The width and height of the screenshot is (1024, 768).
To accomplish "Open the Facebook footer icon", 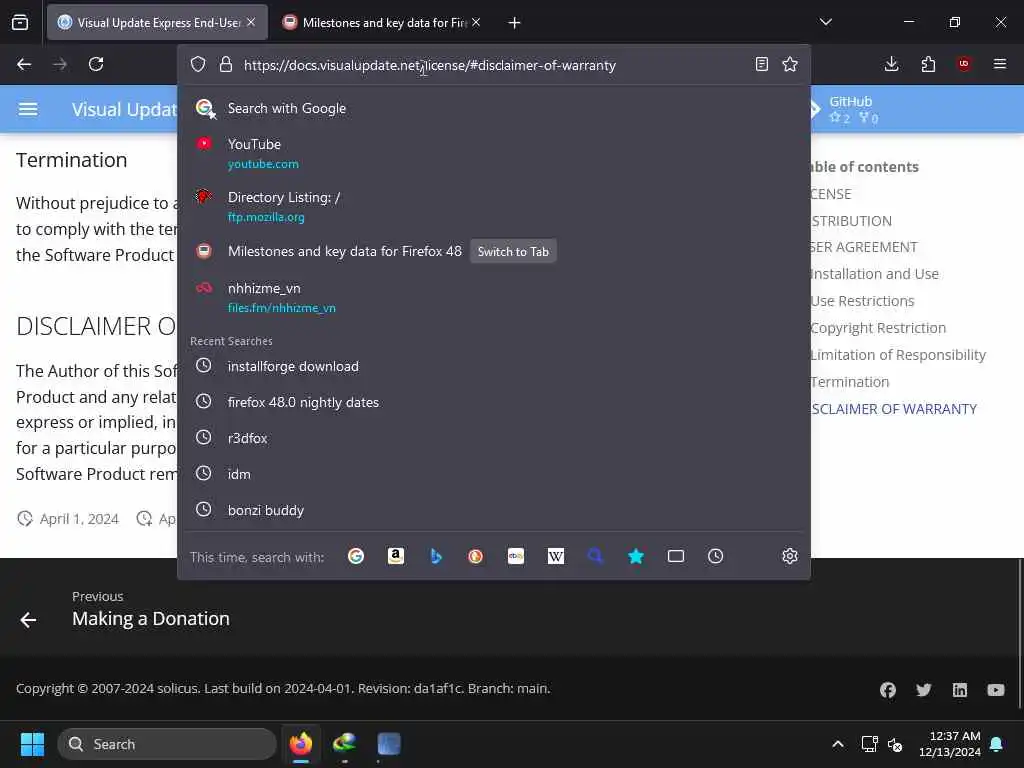I will pos(888,690).
